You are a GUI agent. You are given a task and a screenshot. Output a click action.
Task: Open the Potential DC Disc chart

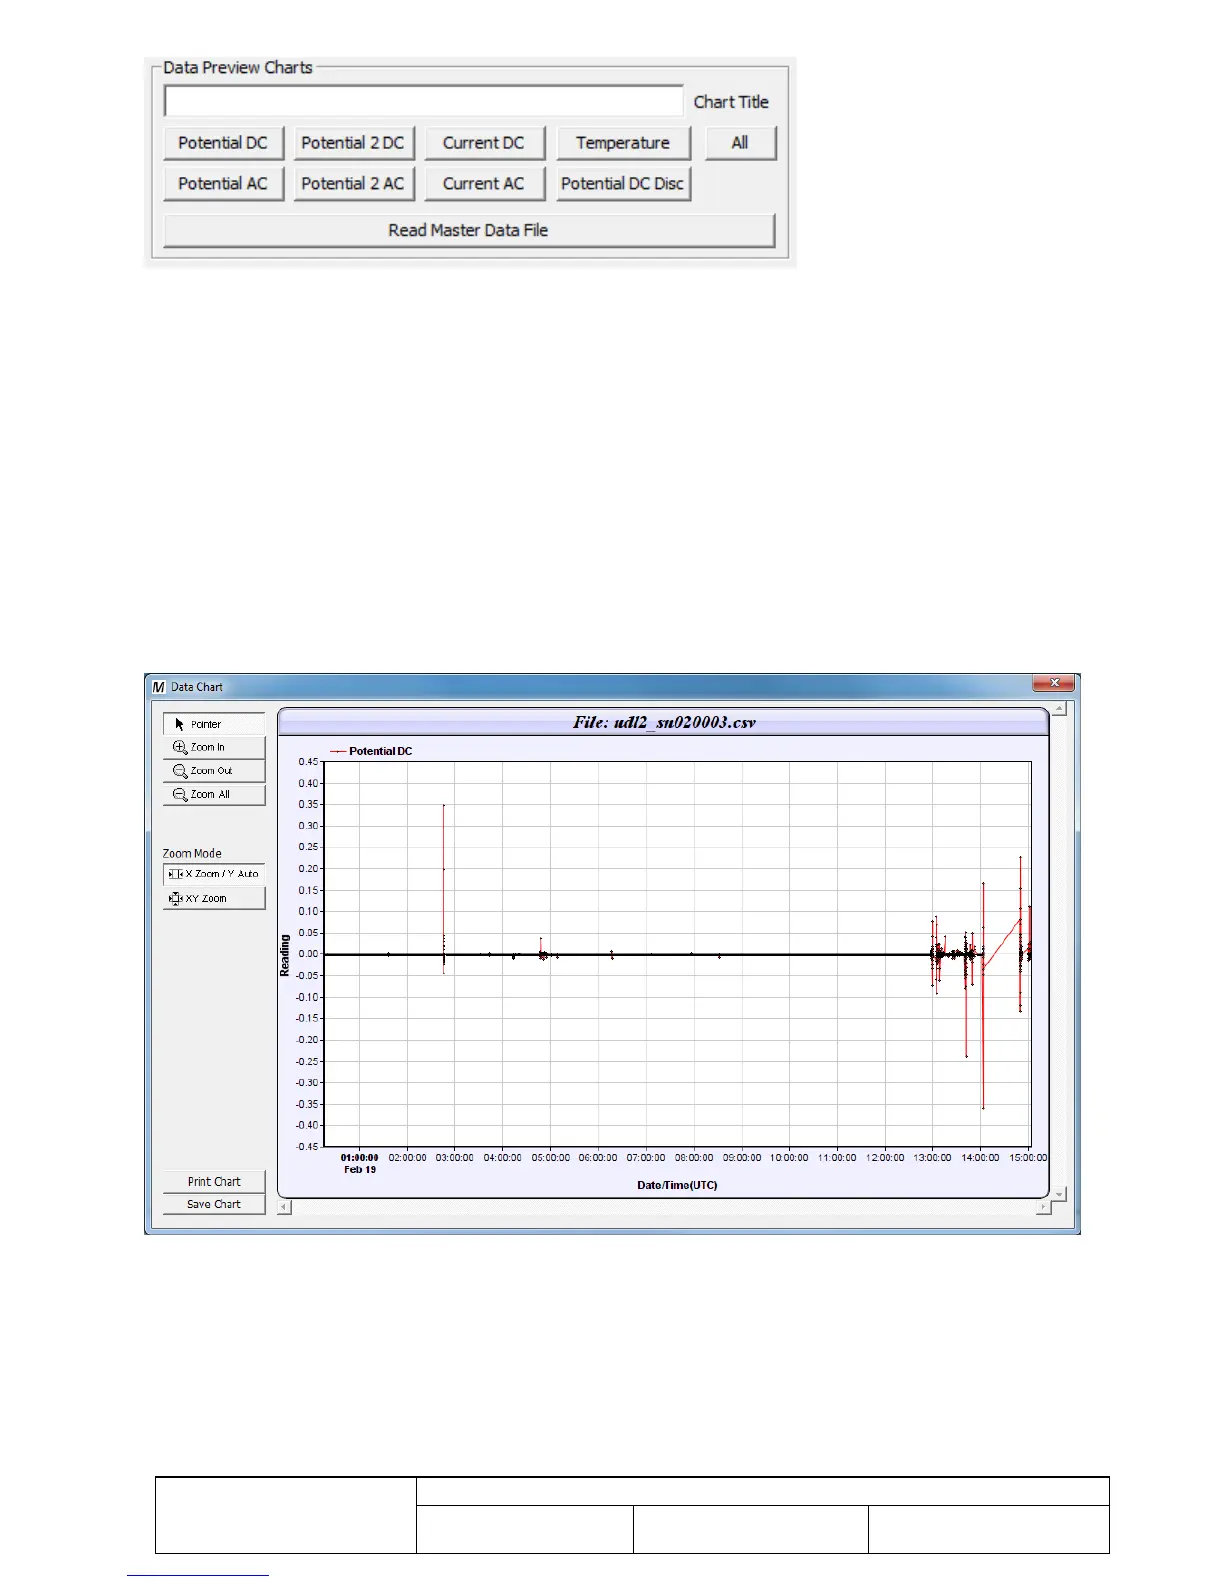(x=623, y=184)
